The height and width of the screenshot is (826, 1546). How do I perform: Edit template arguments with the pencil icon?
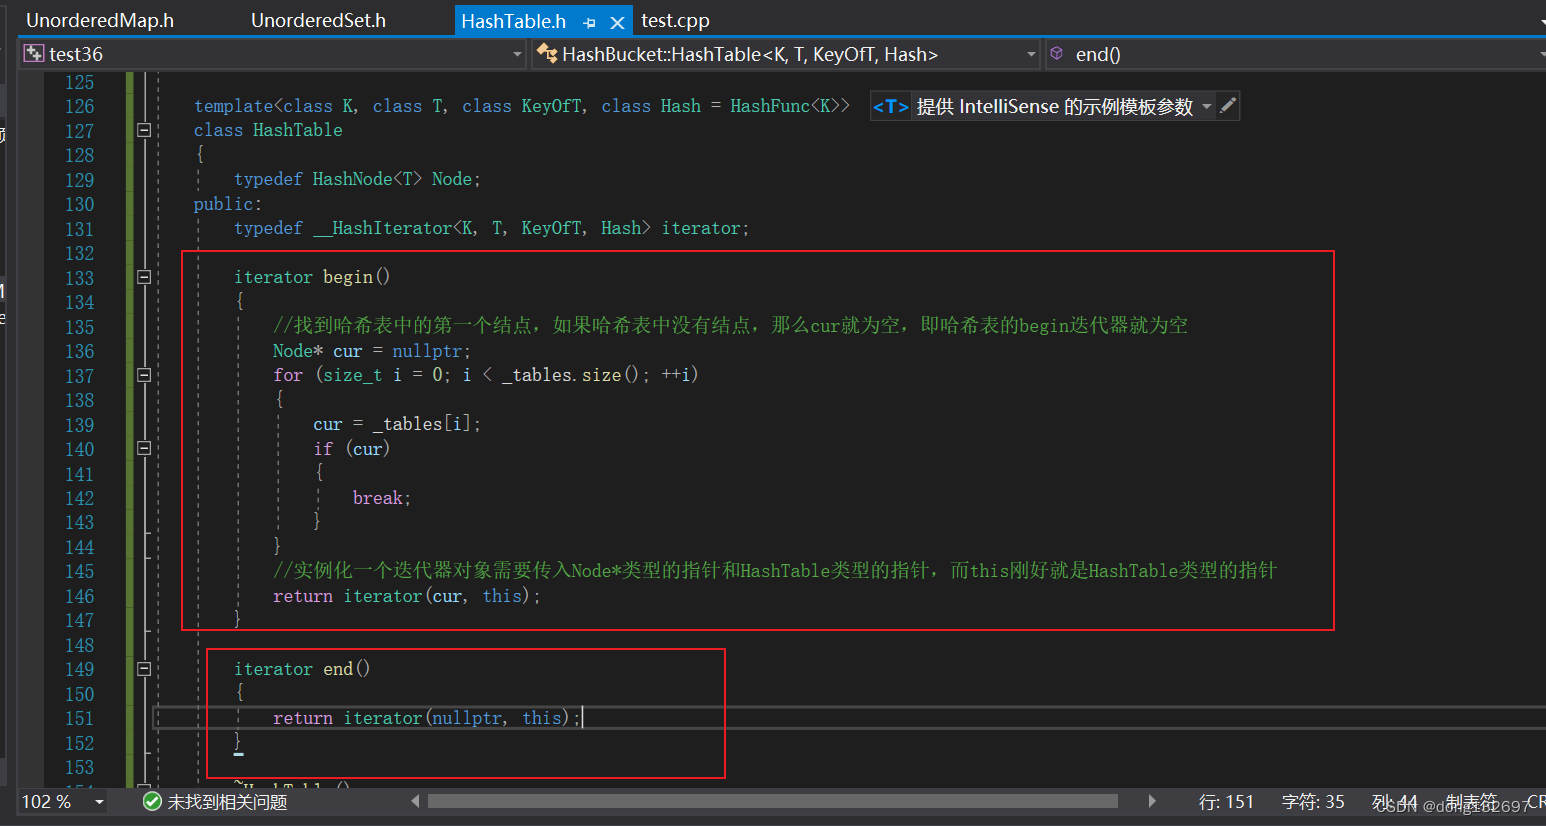click(x=1228, y=105)
